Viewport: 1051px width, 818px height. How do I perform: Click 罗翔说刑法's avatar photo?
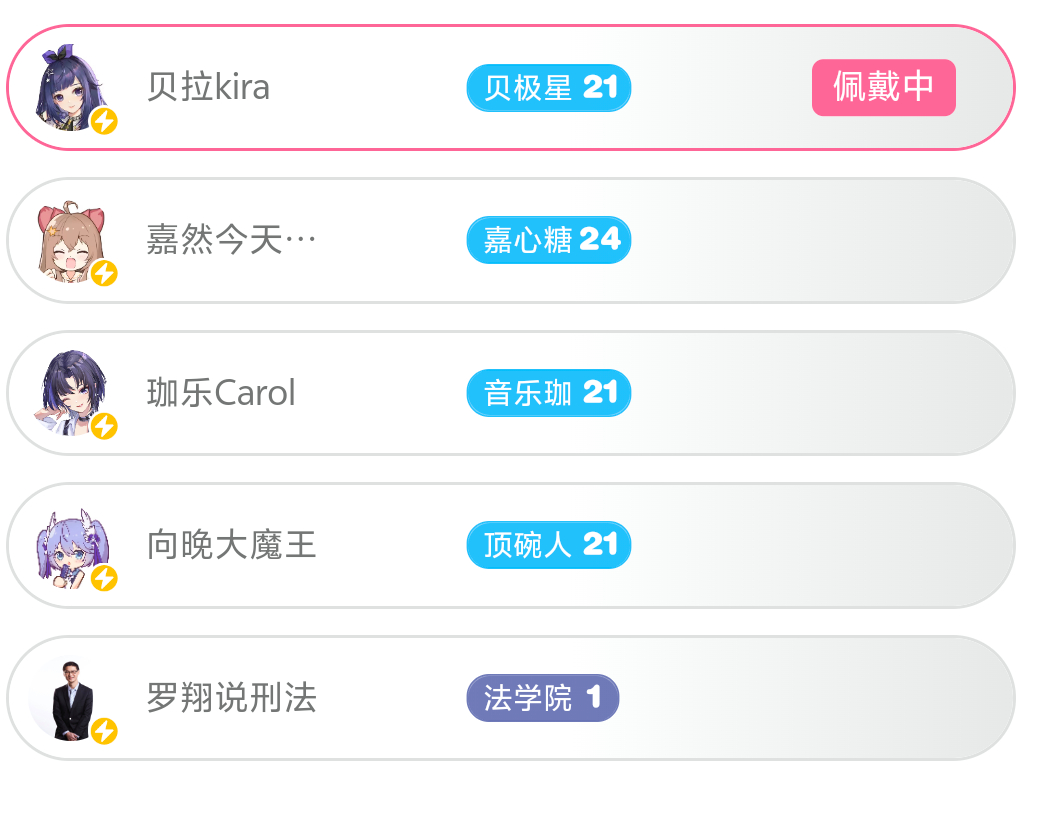70,698
